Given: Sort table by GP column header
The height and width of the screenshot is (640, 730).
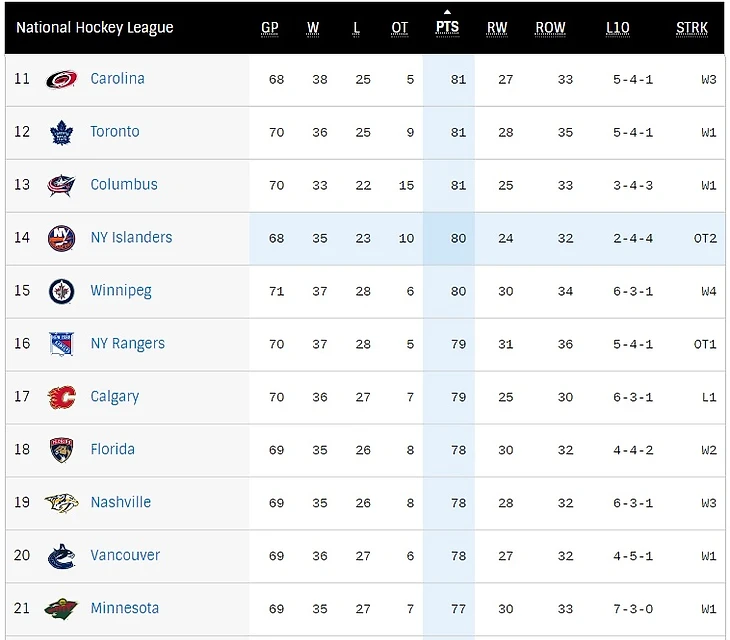Looking at the screenshot, I should click(x=270, y=27).
